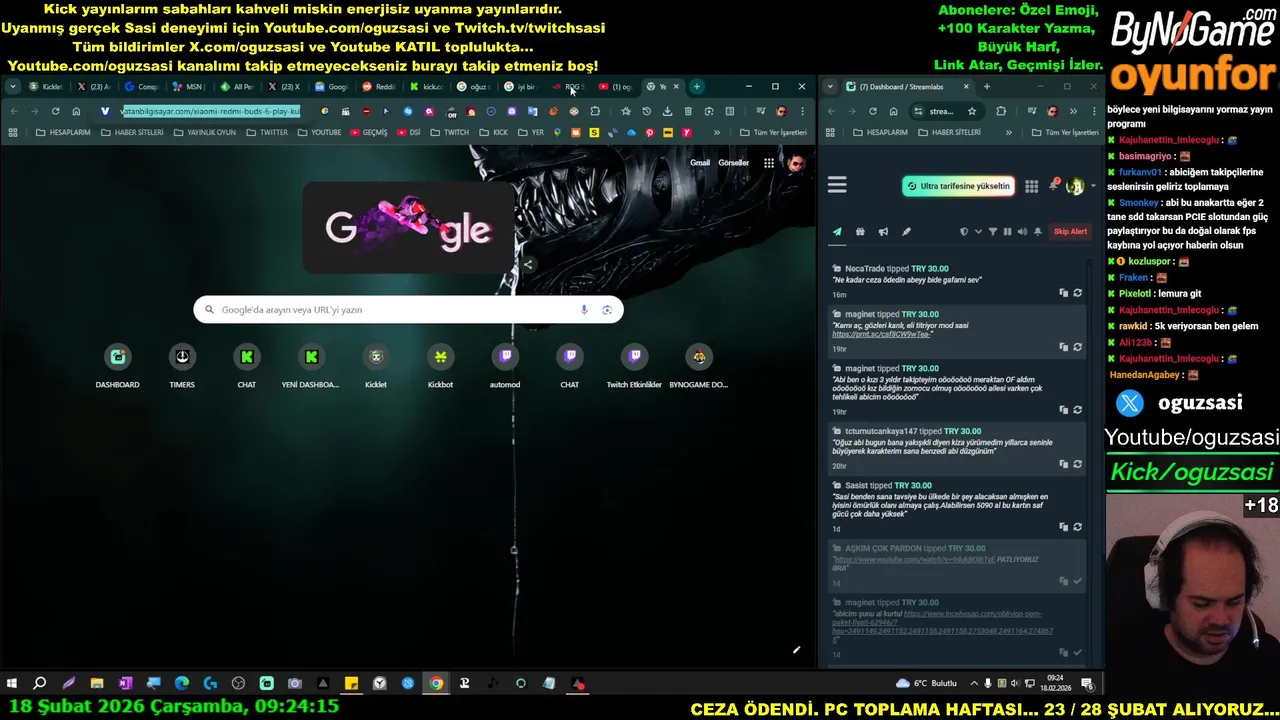Toggle the alert bell in events toolbar
The image size is (1280, 720).
[x=1038, y=232]
